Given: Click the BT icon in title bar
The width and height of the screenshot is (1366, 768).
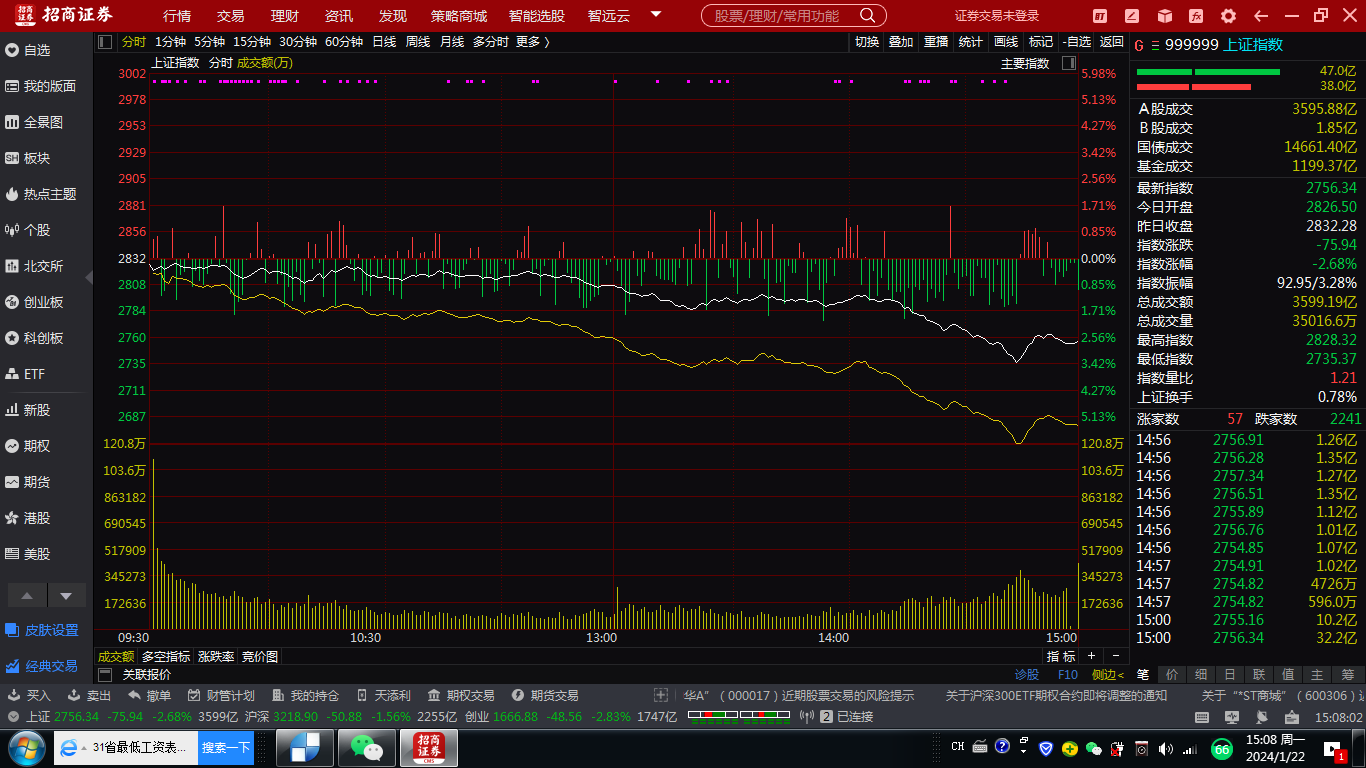Looking at the screenshot, I should click(x=1100, y=16).
